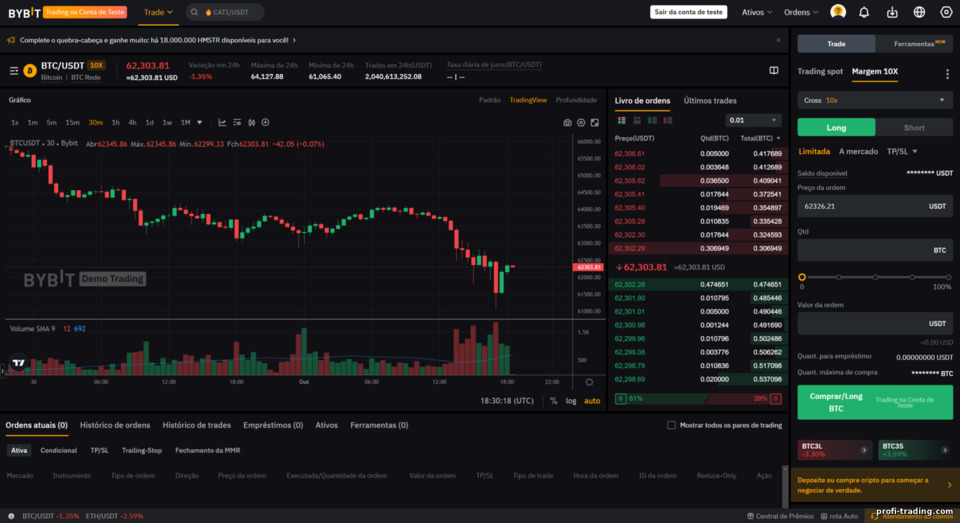Click the quantity percentage slider handle

pos(801,277)
